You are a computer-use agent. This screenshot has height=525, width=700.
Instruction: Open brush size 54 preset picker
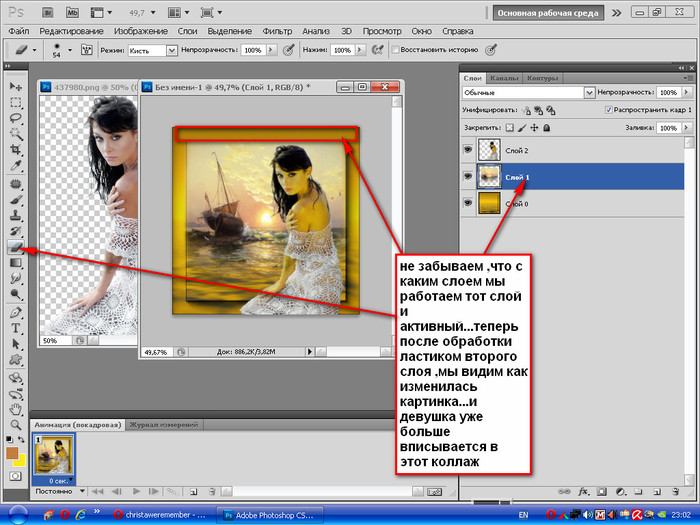[70, 50]
